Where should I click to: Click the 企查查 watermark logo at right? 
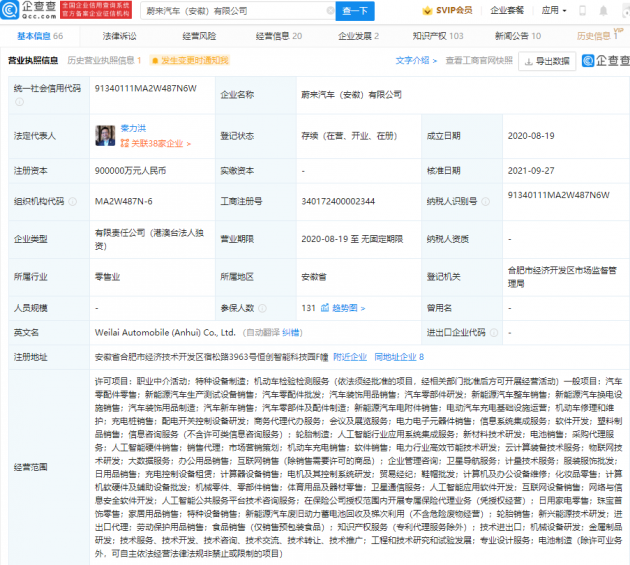coord(605,61)
